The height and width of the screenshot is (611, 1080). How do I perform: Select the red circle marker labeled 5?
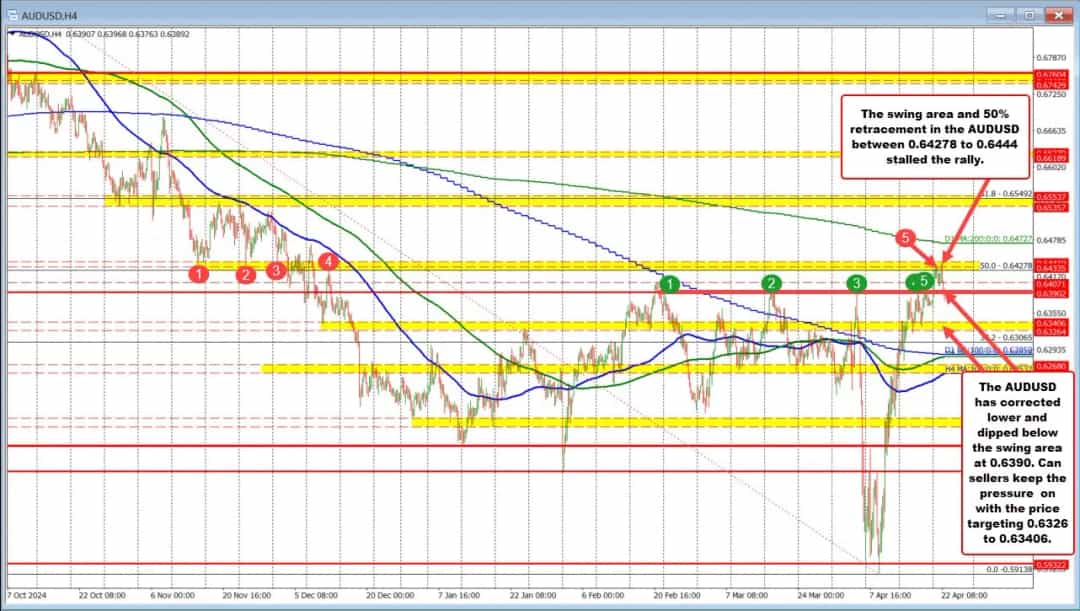pos(905,238)
